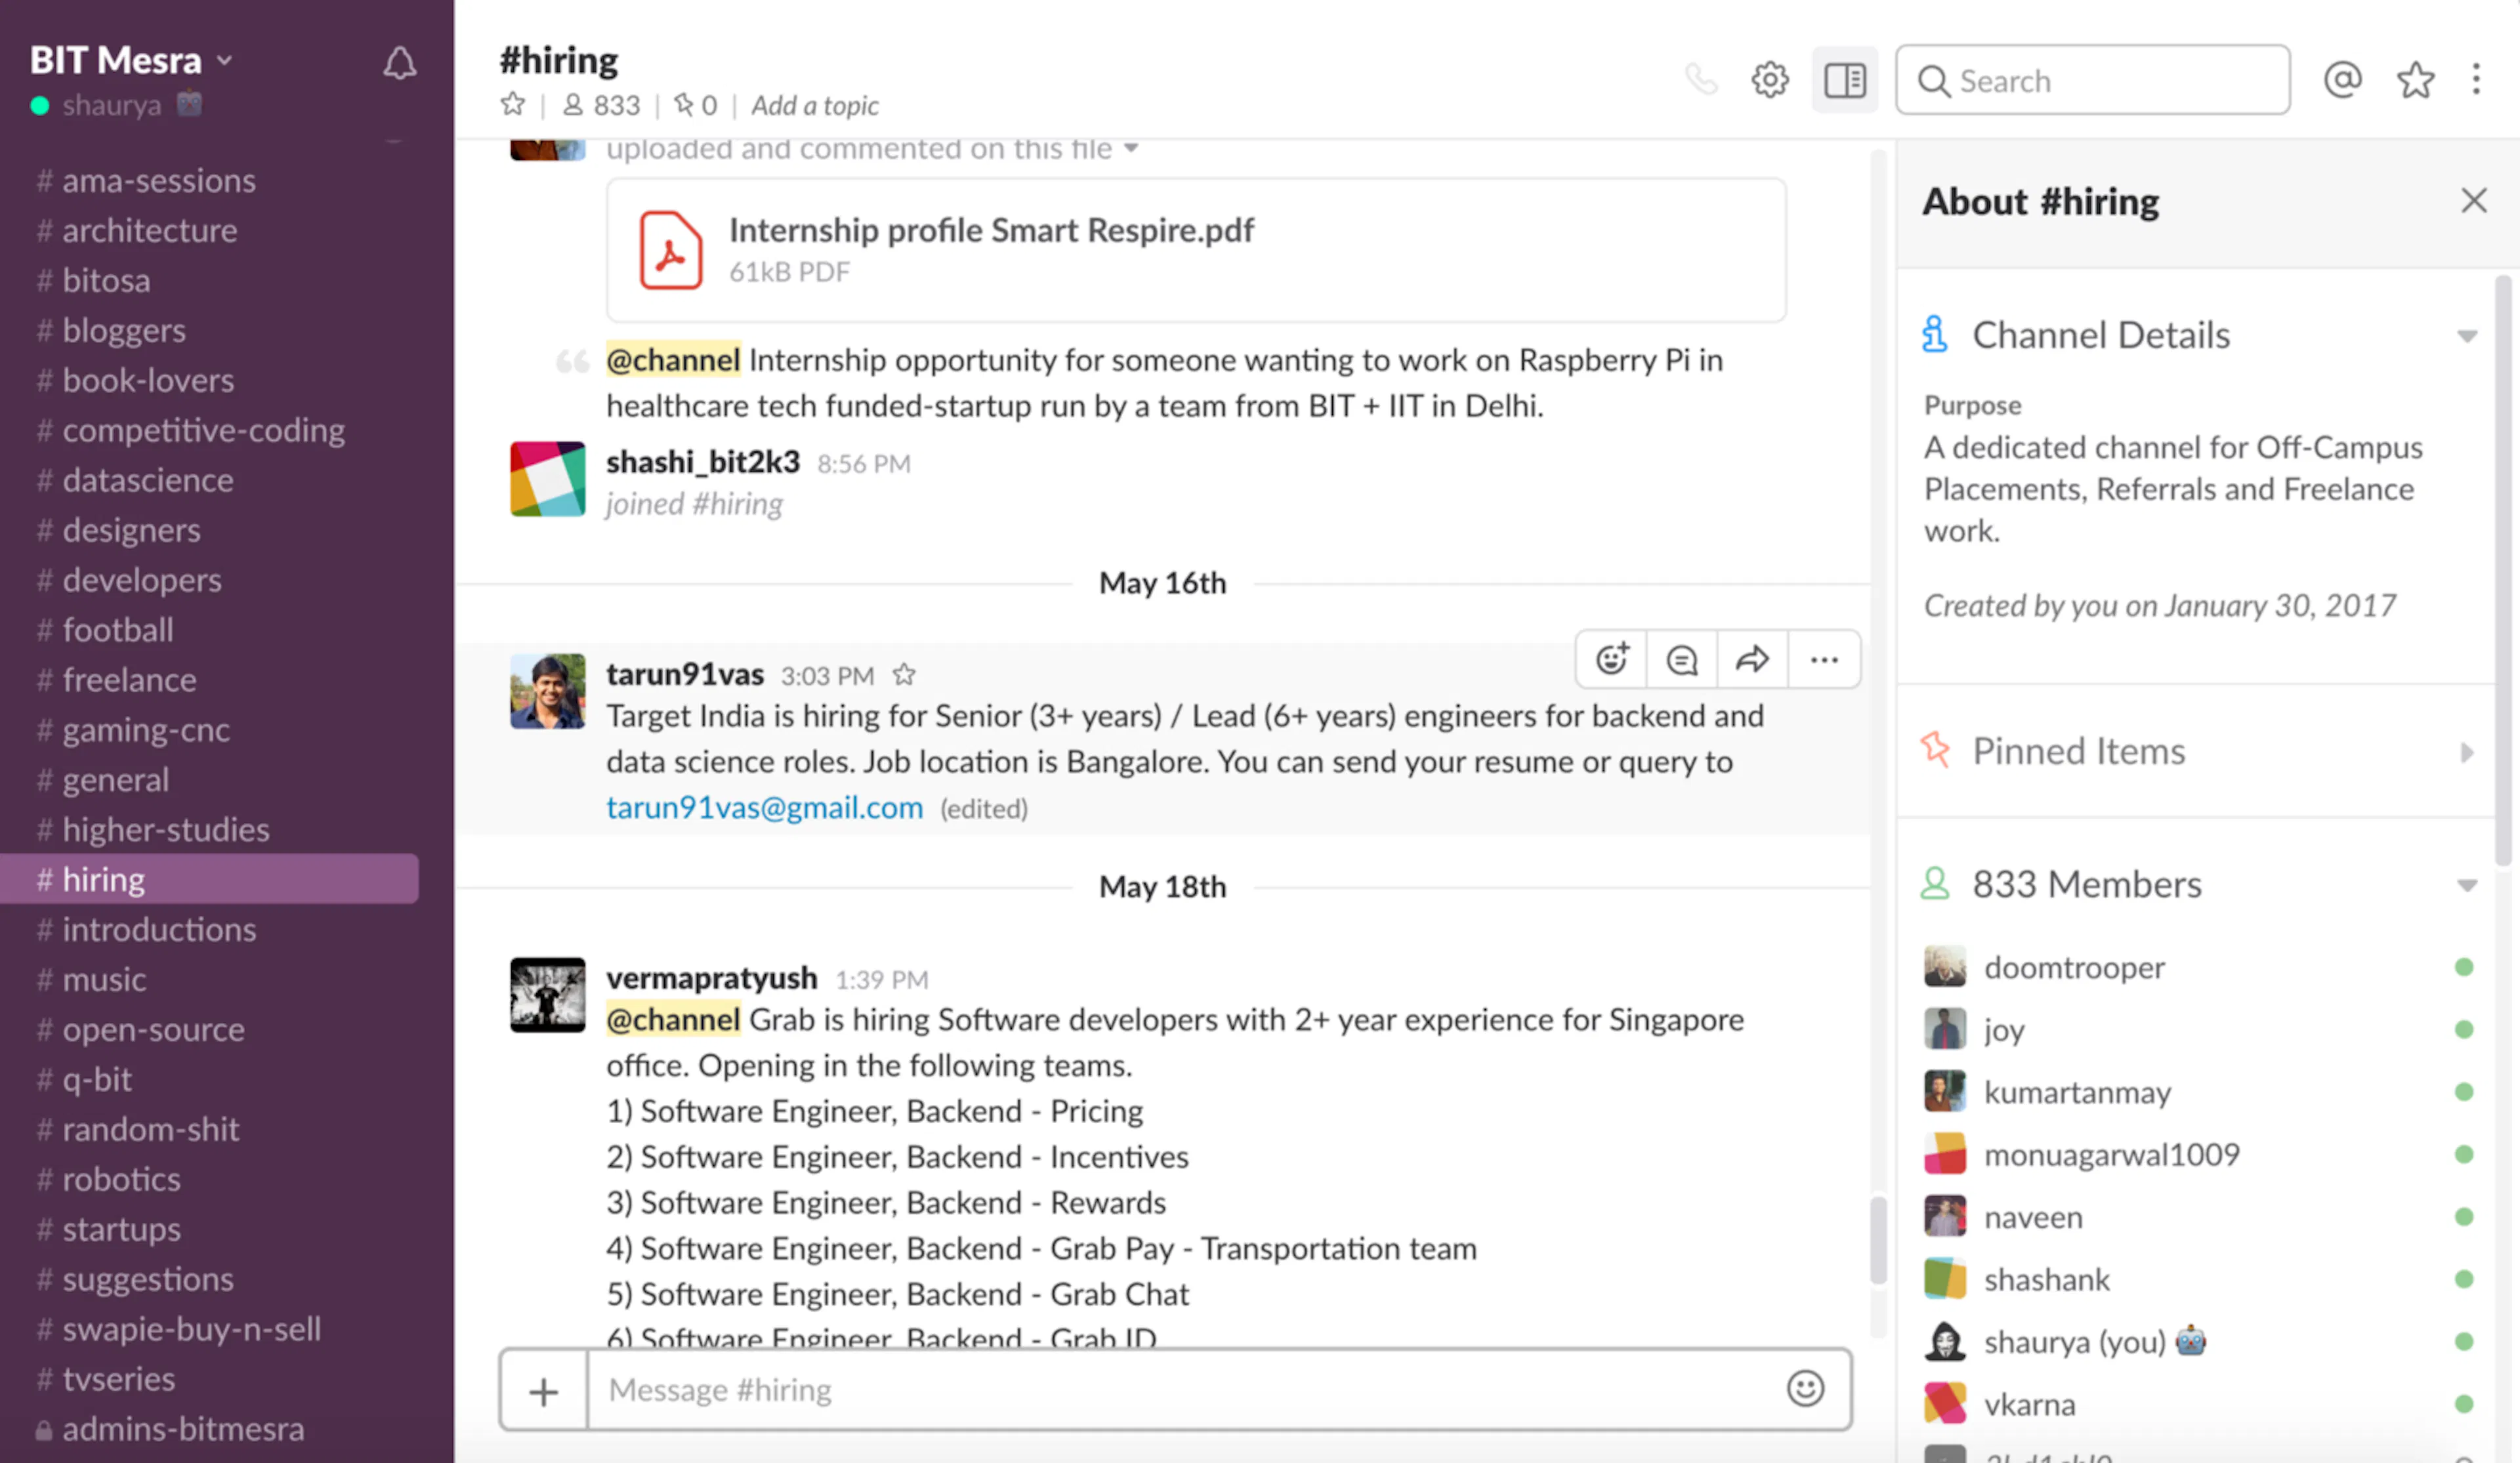Open starred items in header
The image size is (2520, 1463).
(x=2415, y=79)
